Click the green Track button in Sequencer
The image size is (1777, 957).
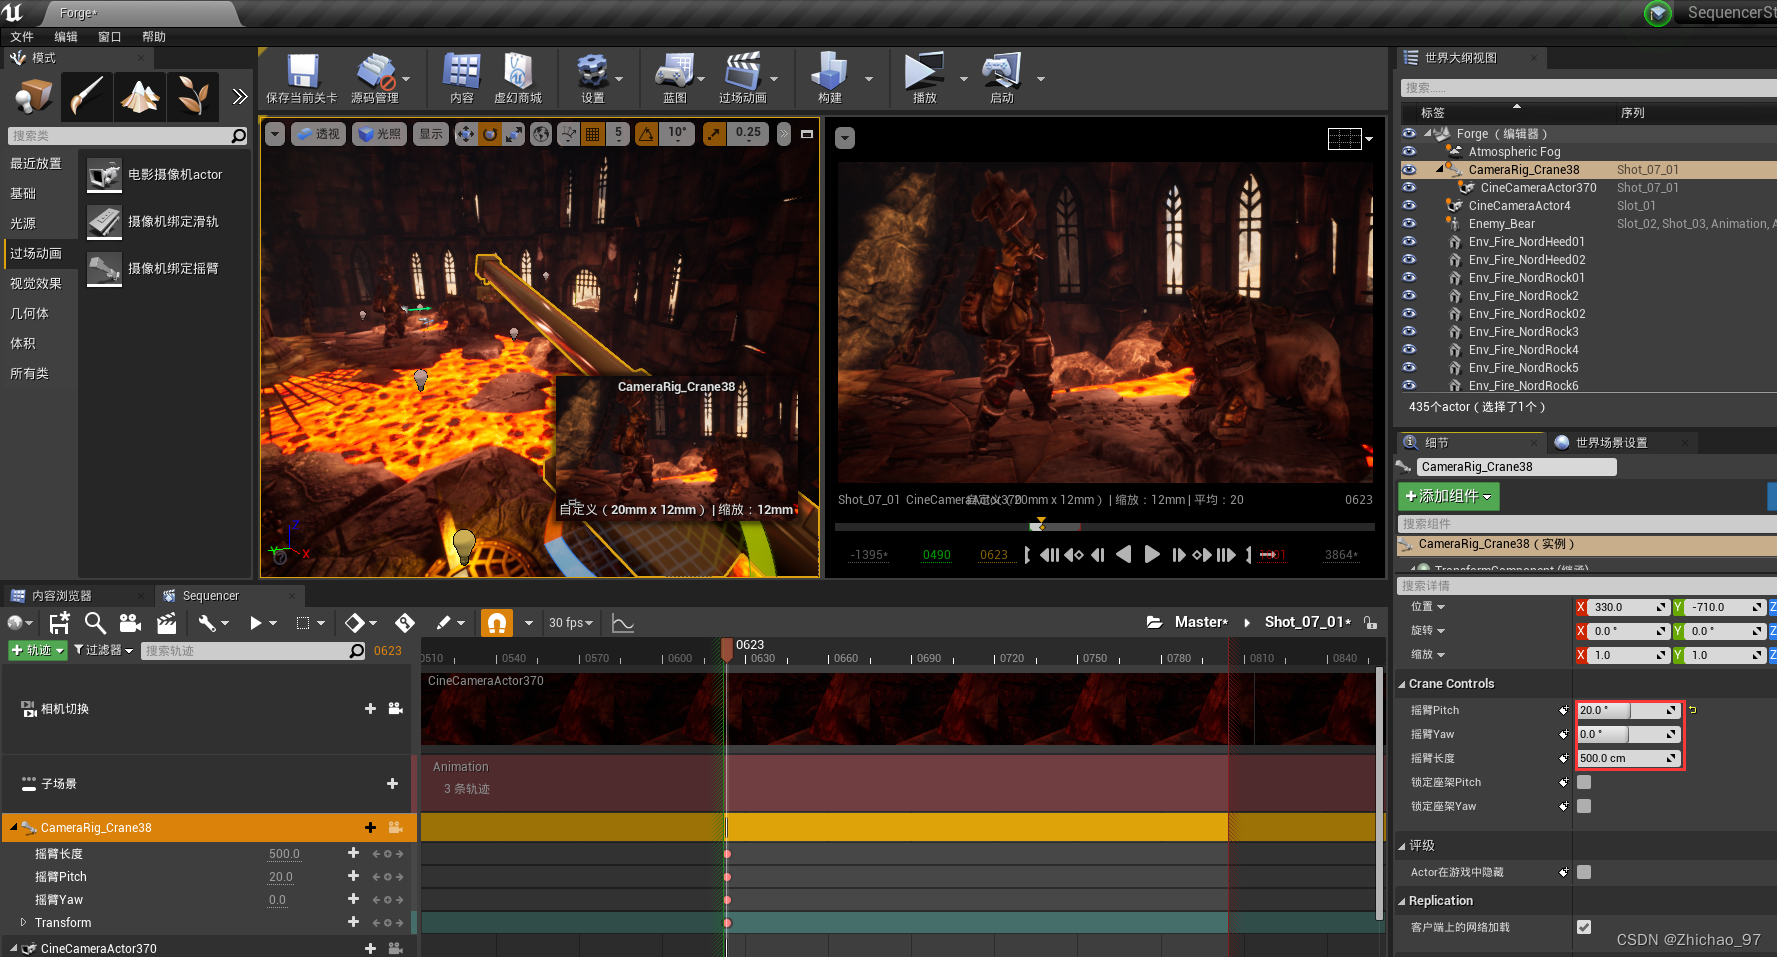(37, 650)
